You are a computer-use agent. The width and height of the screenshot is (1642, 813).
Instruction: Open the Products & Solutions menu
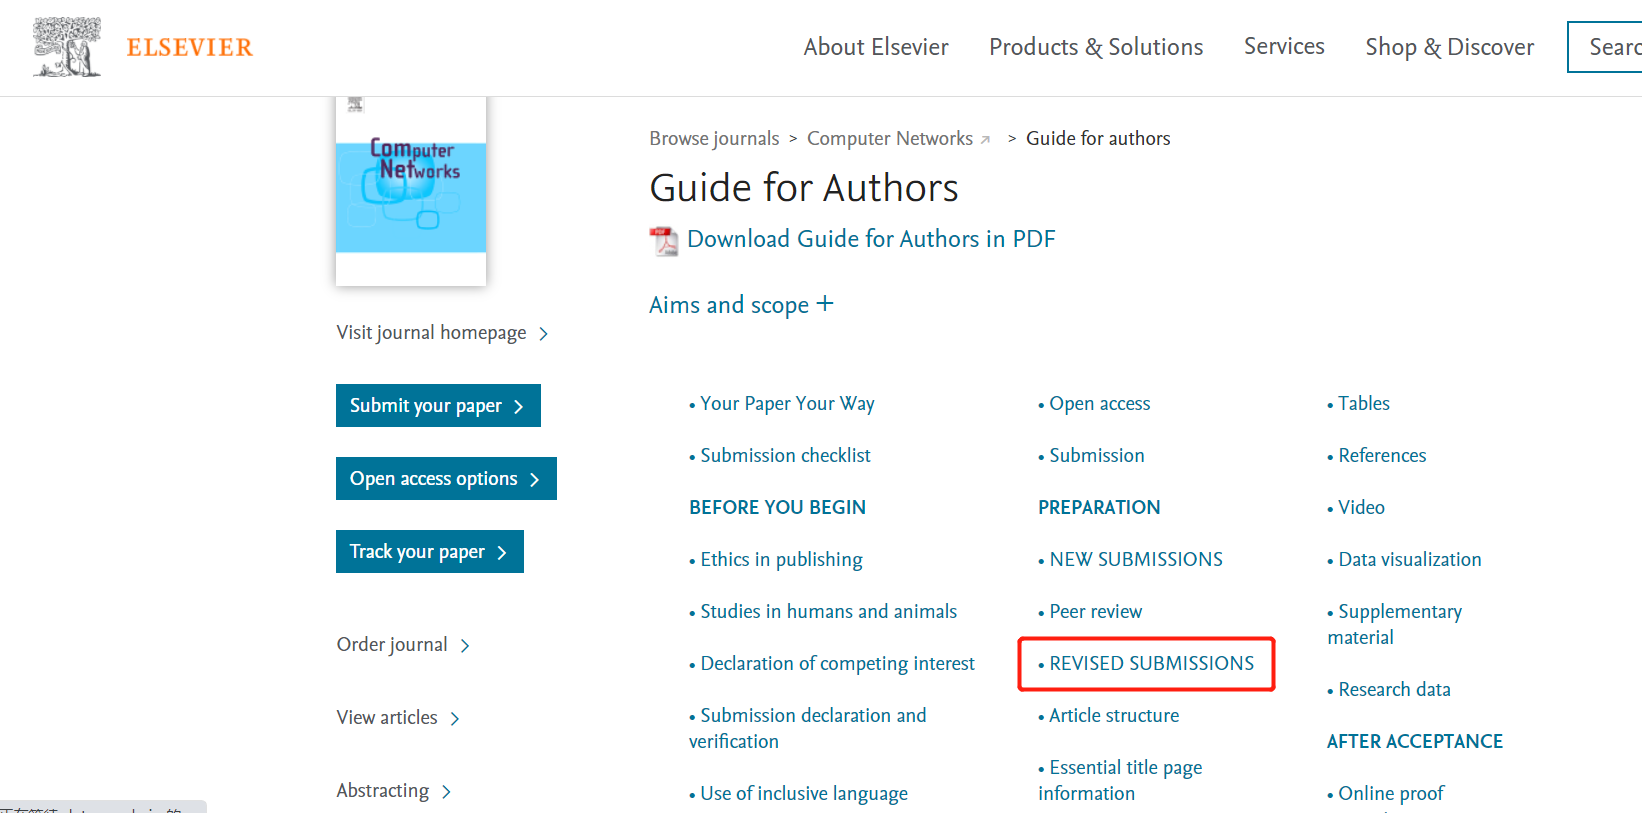[1096, 47]
